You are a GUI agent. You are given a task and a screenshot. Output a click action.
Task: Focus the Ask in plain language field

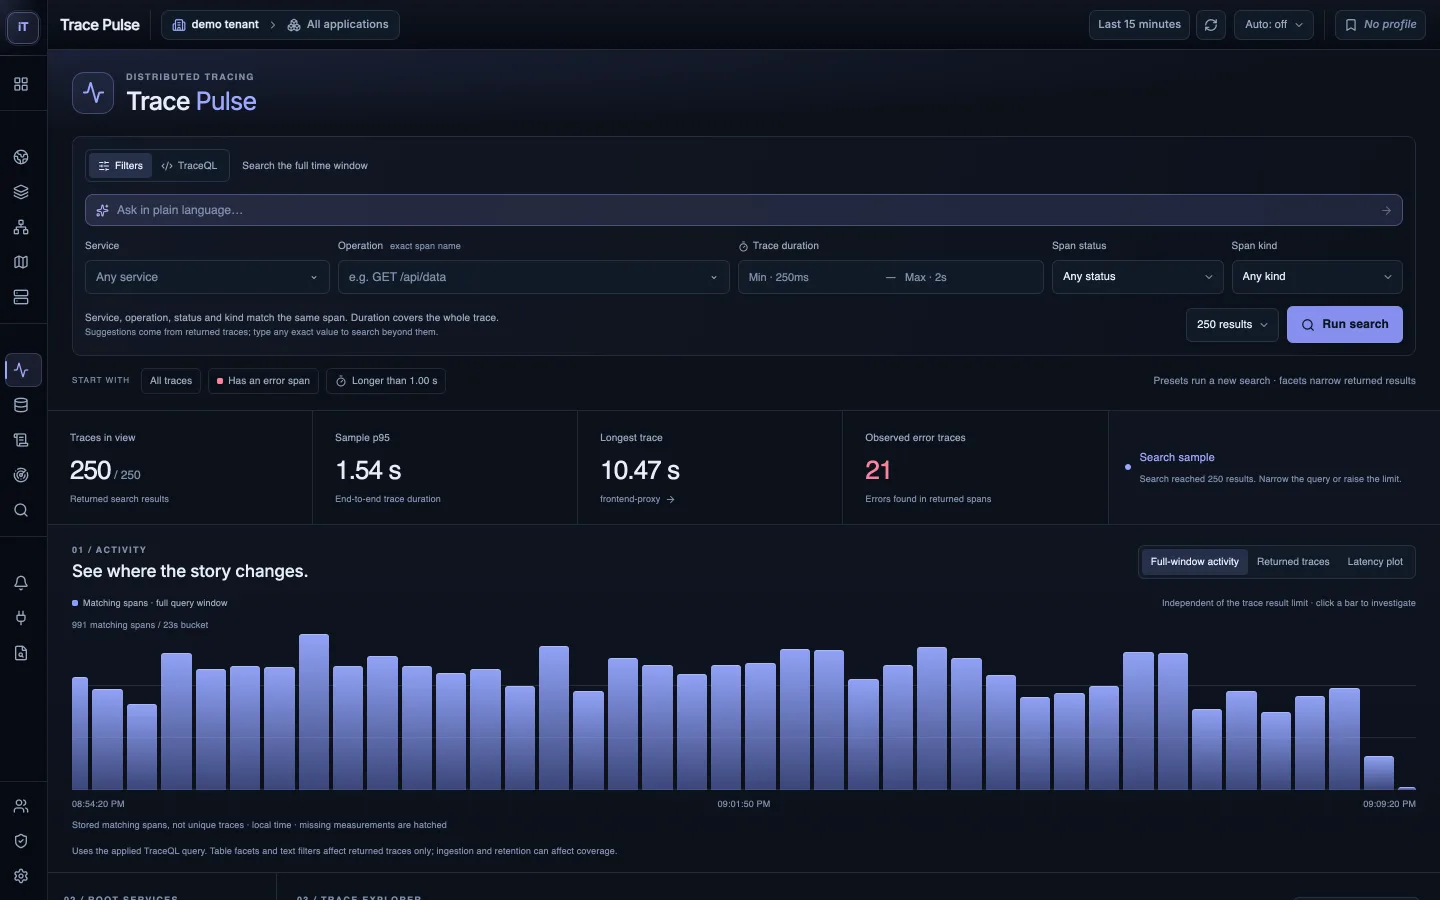click(743, 210)
